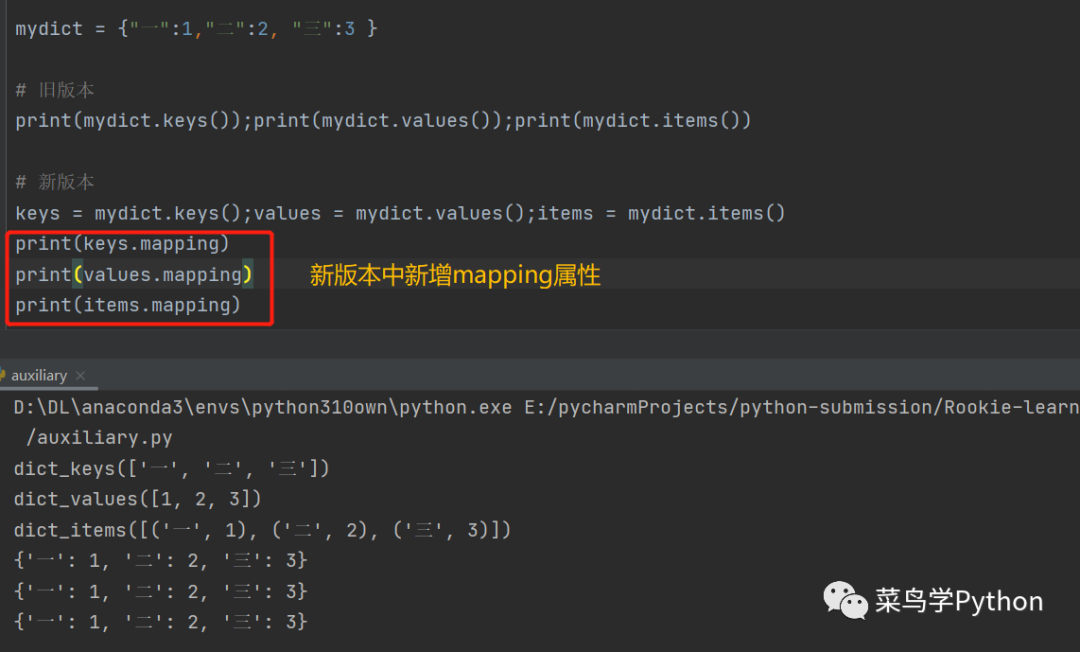Click the keys = mydict.keys() assignment
Screen dimensions: 1080x652
132,213
